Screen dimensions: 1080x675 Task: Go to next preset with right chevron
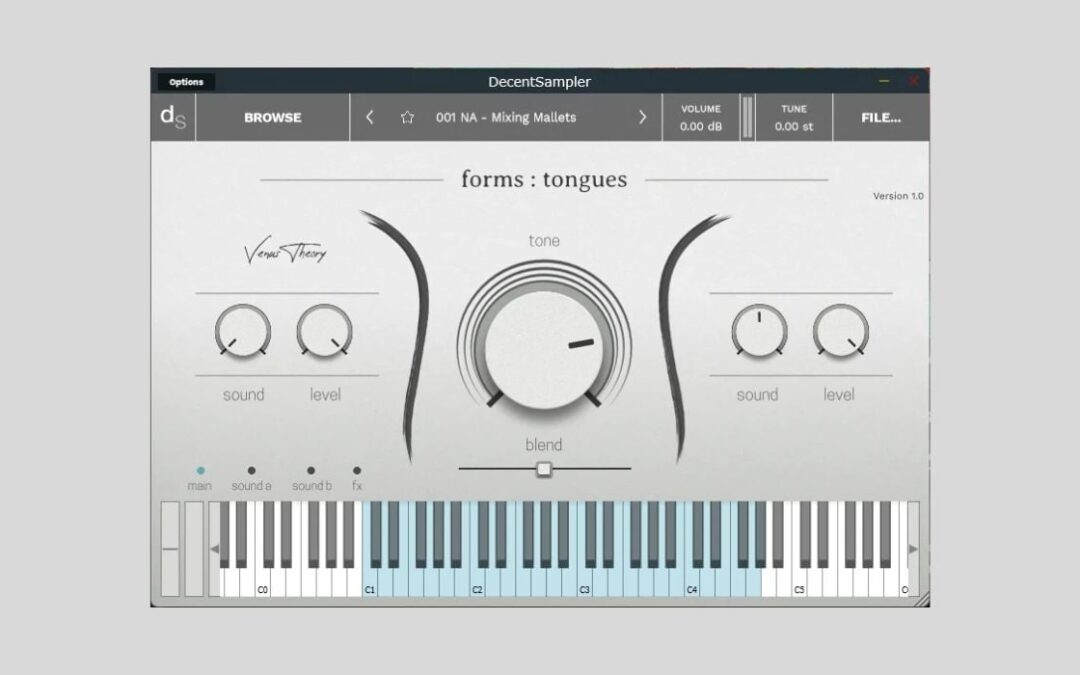(642, 117)
